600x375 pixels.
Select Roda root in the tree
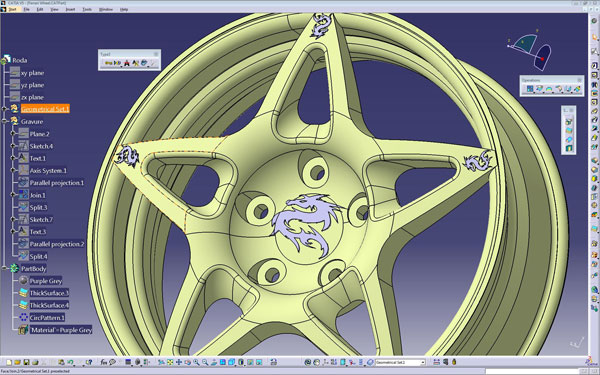(20, 60)
